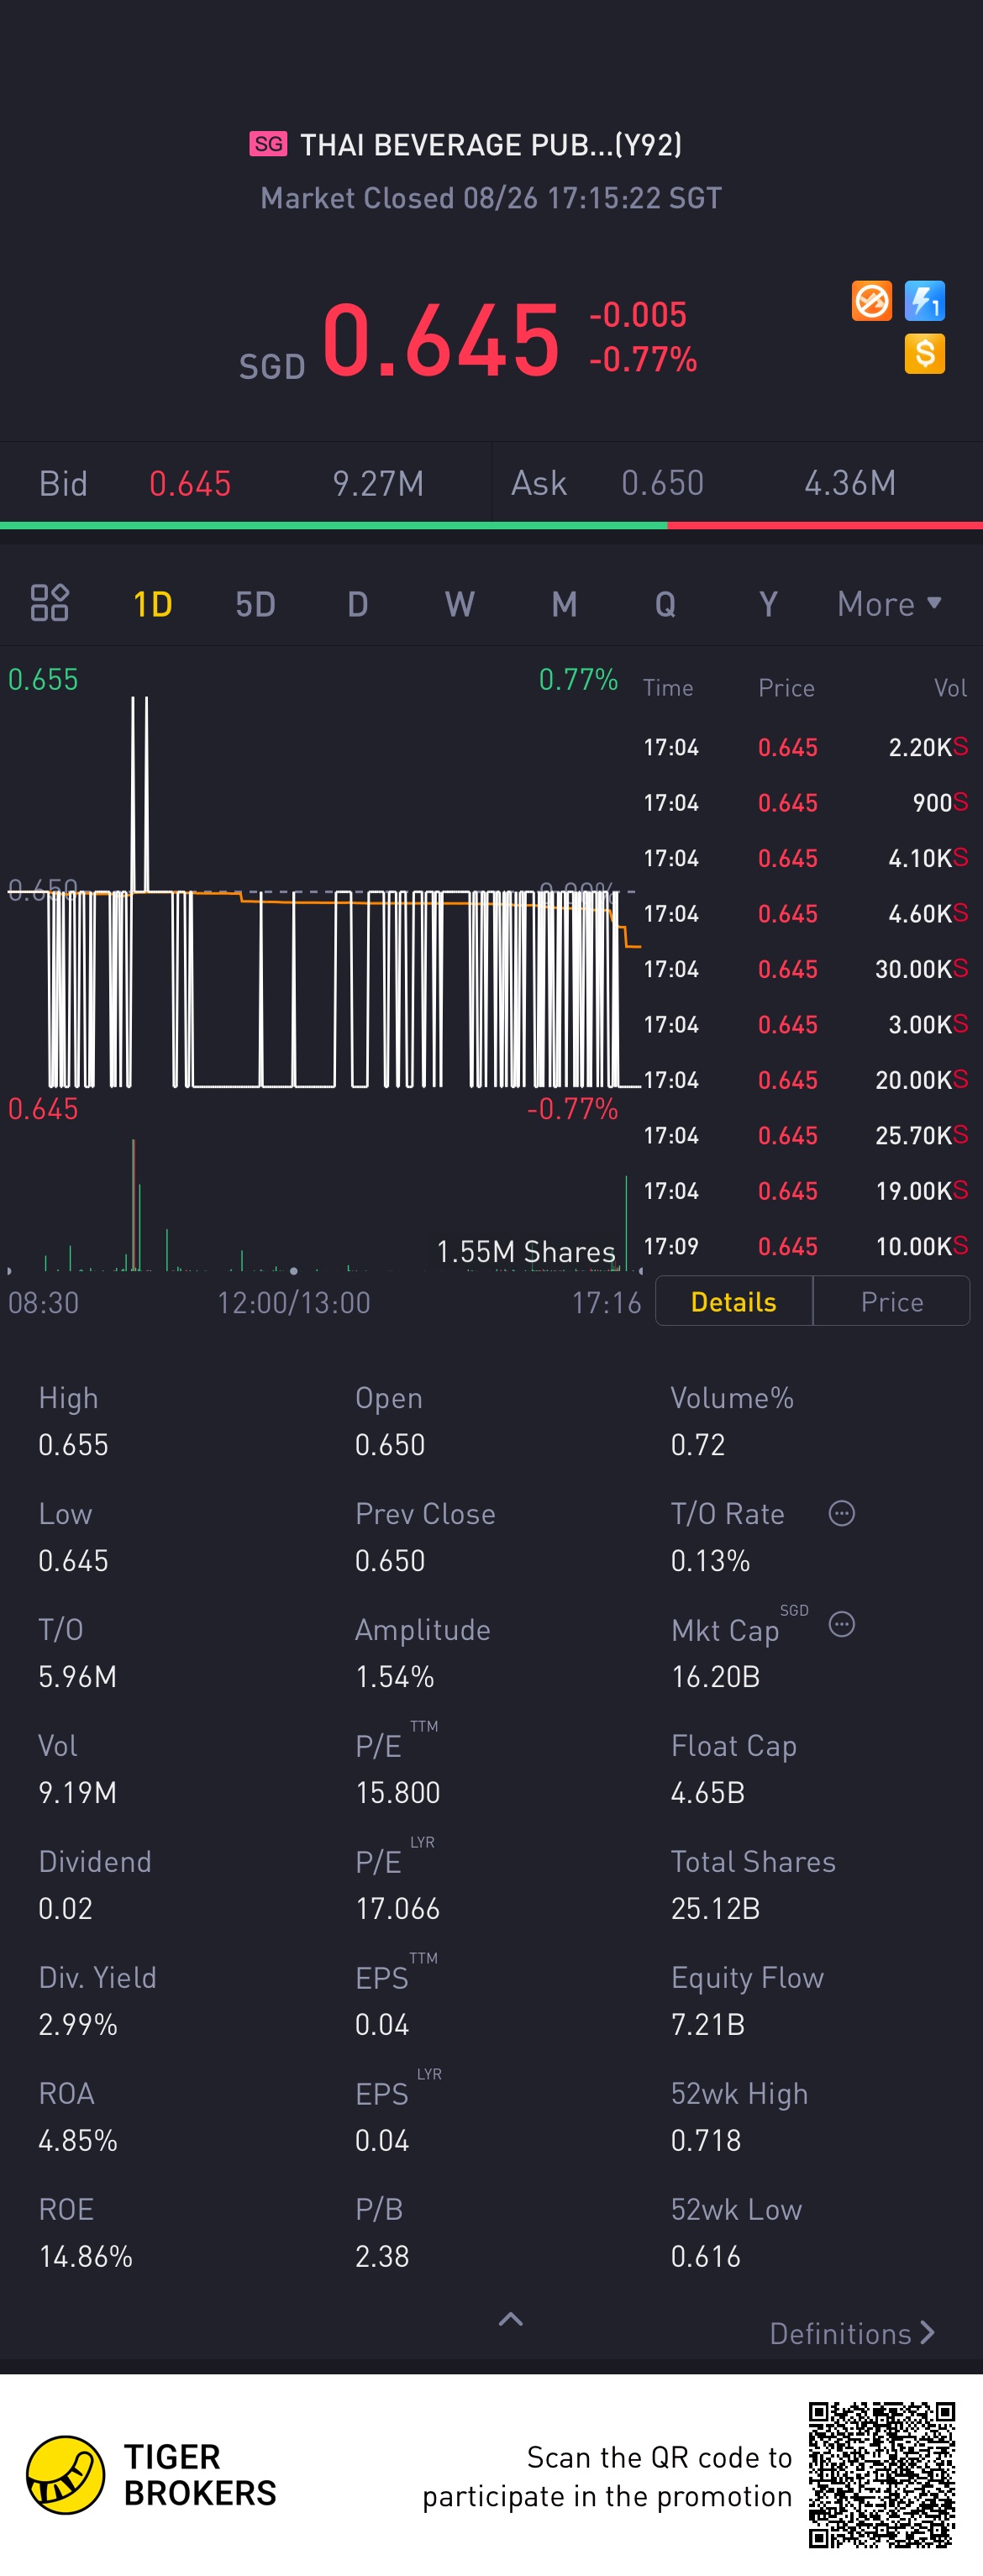
Task: Tap the 52wk High value 0.718
Action: coord(706,2140)
